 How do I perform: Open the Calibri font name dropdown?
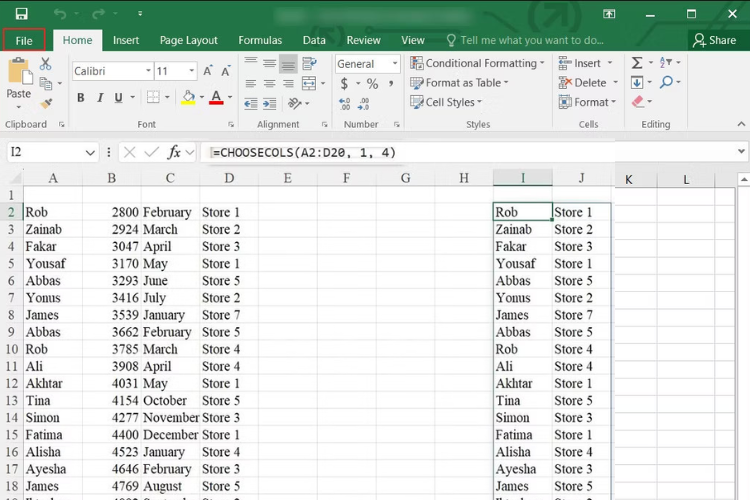pyautogui.click(x=148, y=71)
